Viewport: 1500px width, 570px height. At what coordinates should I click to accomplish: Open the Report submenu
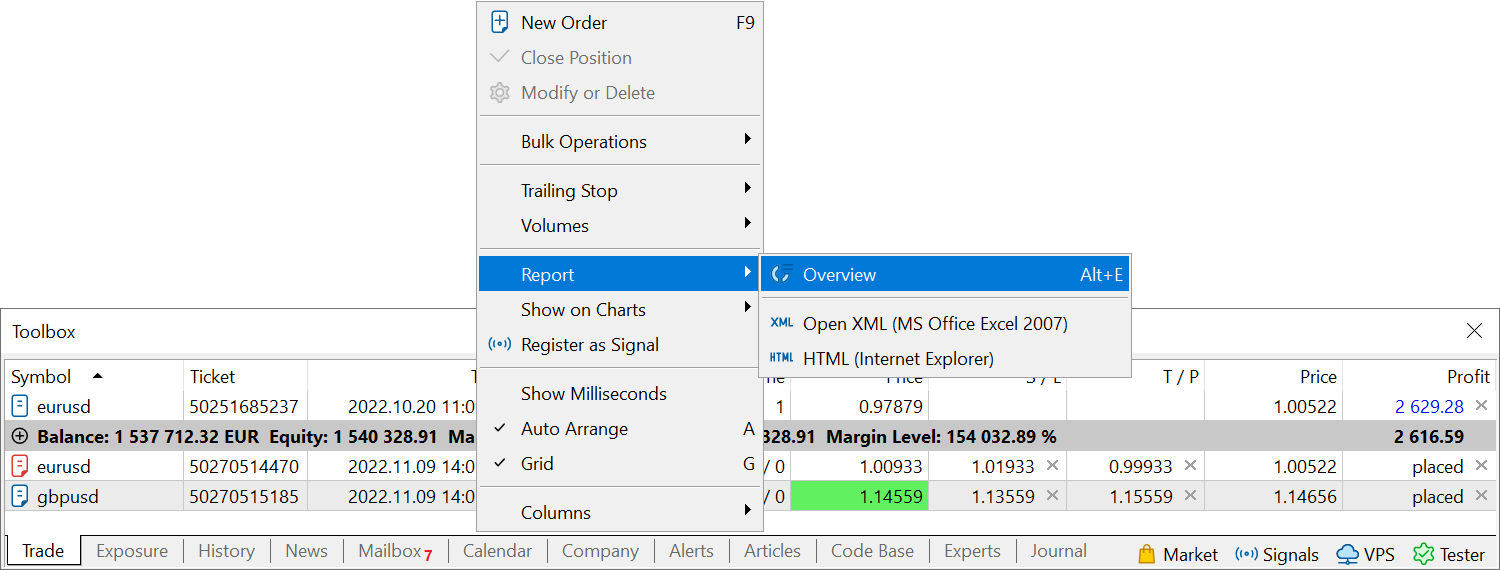pyautogui.click(x=619, y=274)
